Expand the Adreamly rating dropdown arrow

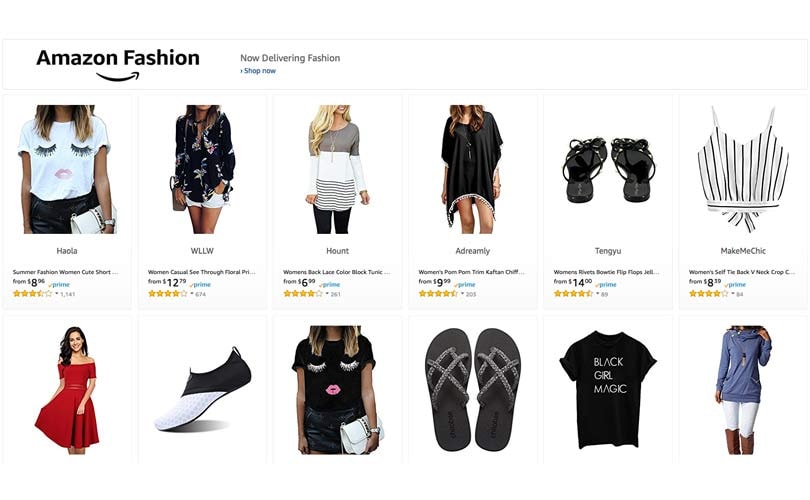pyautogui.click(x=461, y=294)
